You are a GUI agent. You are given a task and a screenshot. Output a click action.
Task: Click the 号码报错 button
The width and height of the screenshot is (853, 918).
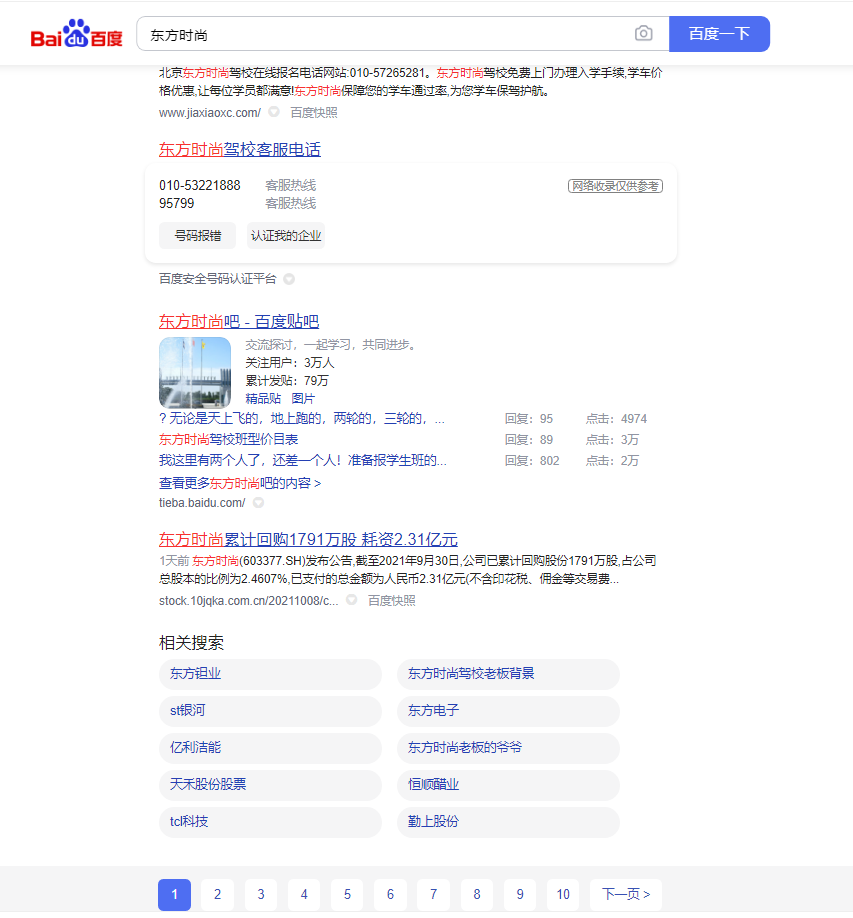197,236
